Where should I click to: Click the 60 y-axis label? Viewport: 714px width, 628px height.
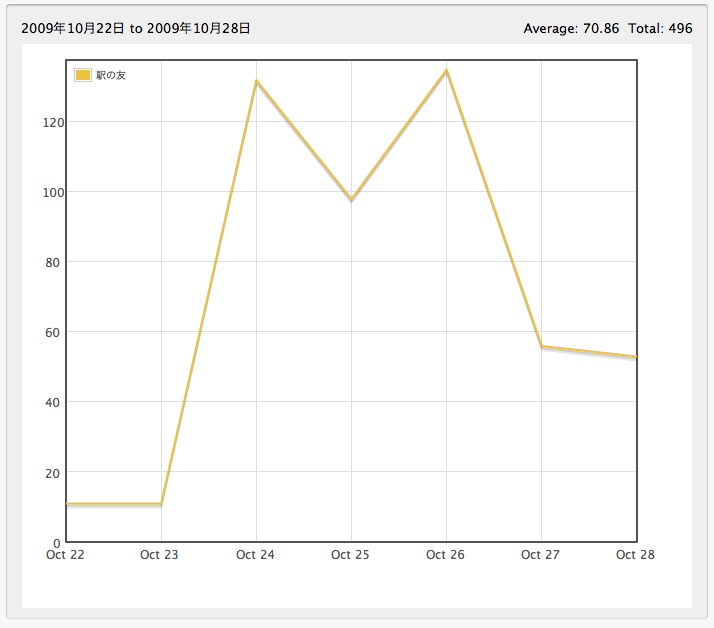click(50, 332)
